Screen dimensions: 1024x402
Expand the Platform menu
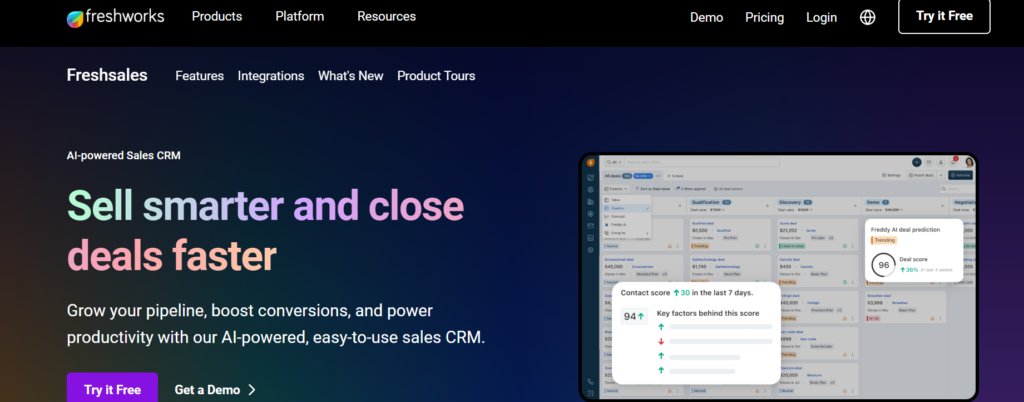coord(300,17)
